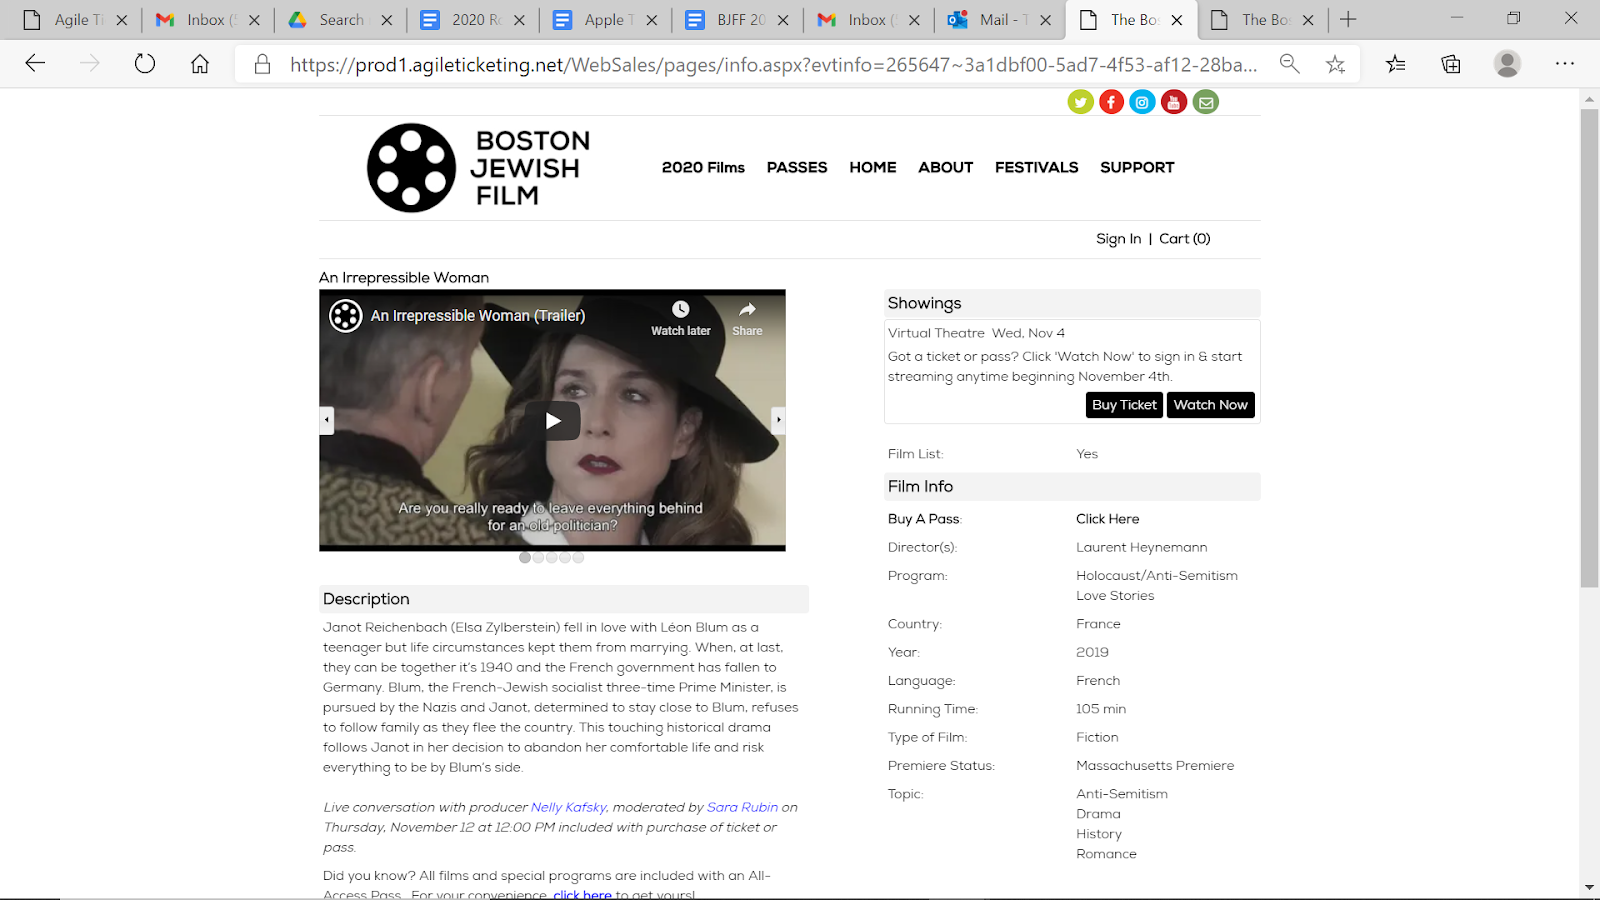
Task: Select the first carousel dot under the trailer
Action: point(525,558)
